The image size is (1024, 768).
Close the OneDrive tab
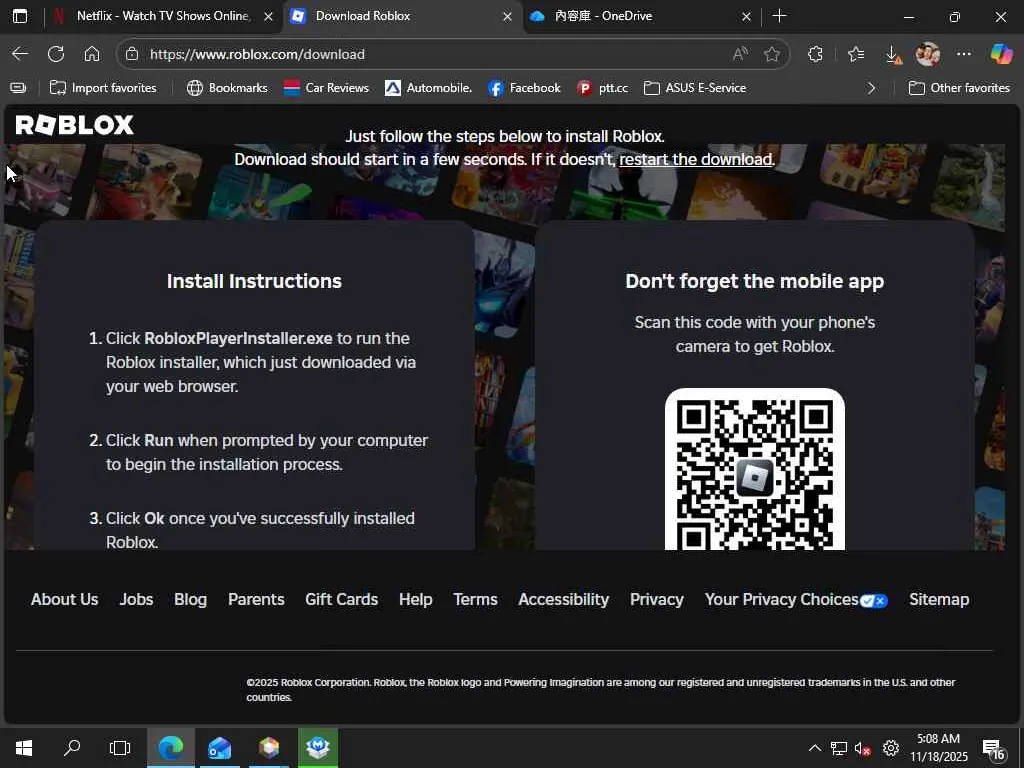(746, 17)
